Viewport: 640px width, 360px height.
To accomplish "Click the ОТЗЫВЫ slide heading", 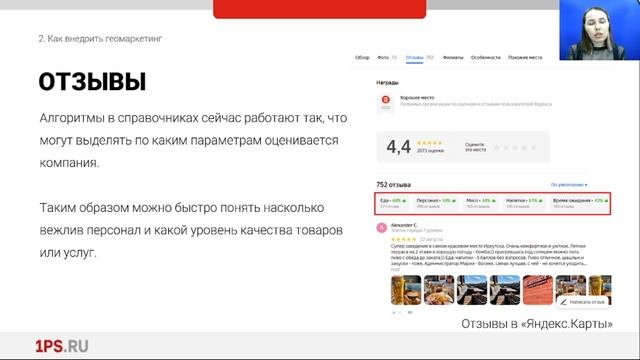I will 92,81.
